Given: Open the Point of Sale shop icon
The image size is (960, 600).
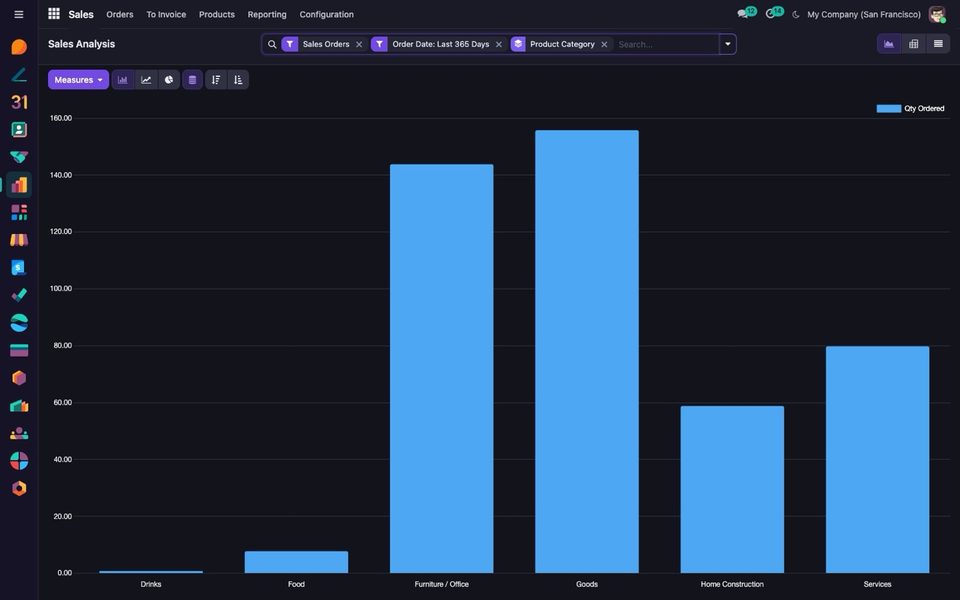Looking at the screenshot, I should point(19,239).
